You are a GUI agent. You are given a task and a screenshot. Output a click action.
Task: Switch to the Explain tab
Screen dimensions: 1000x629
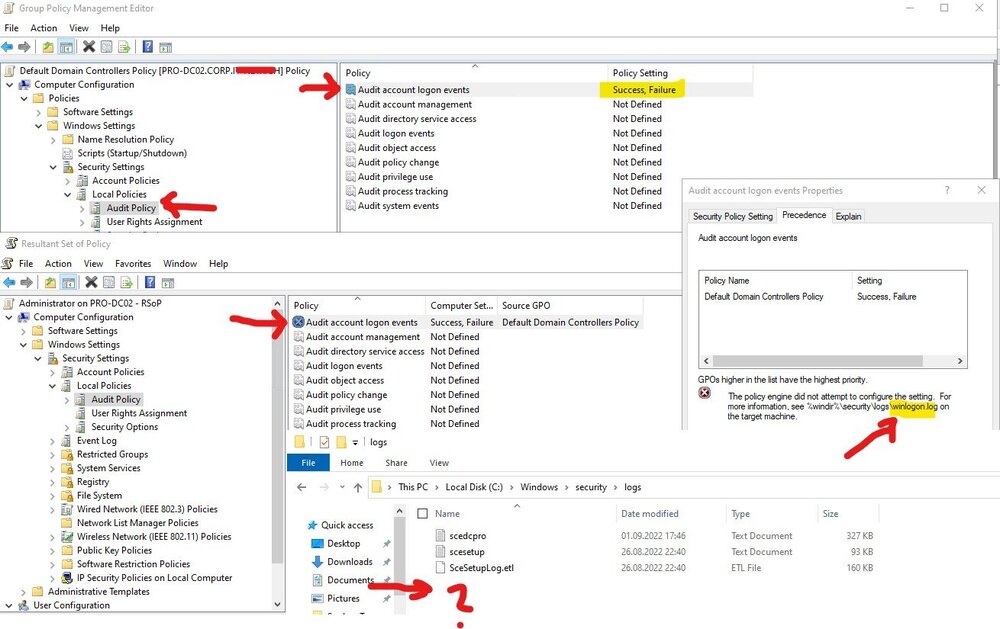click(x=848, y=215)
